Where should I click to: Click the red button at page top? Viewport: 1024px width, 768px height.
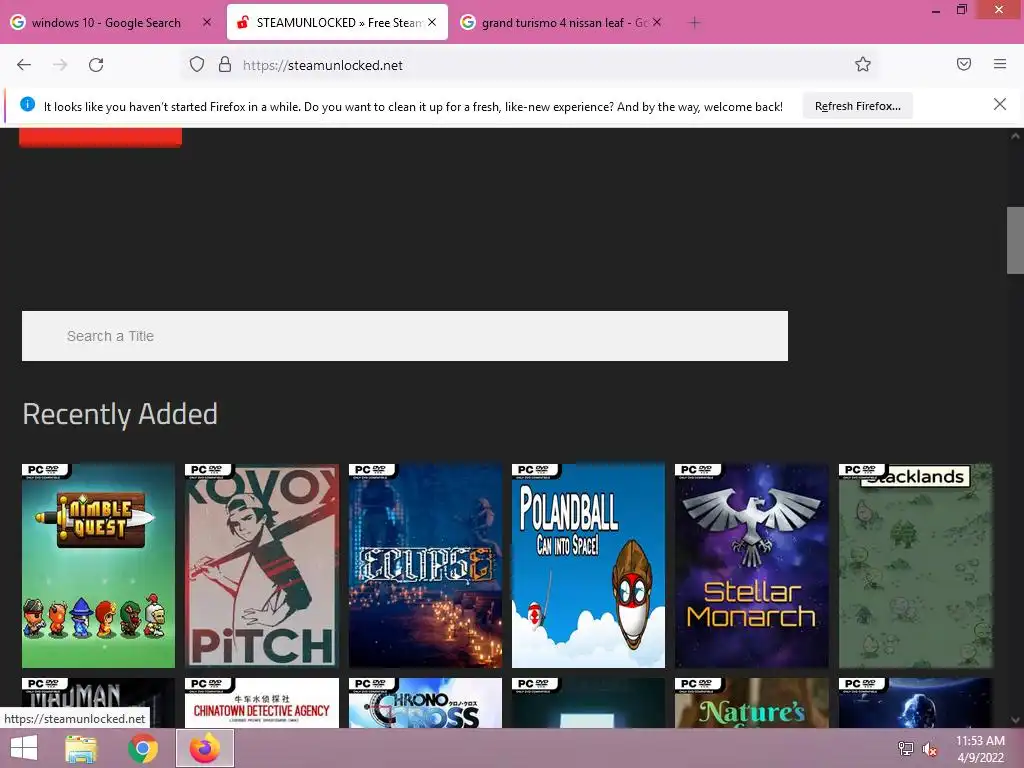coord(101,137)
